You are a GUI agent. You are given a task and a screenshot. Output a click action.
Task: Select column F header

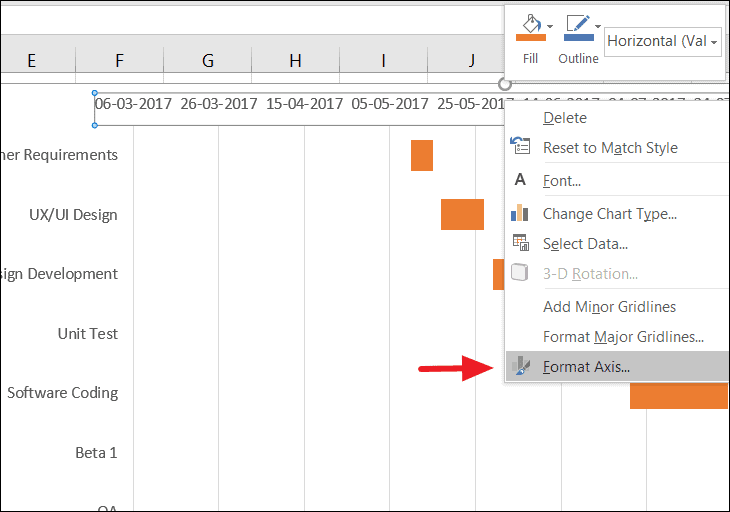tap(119, 61)
